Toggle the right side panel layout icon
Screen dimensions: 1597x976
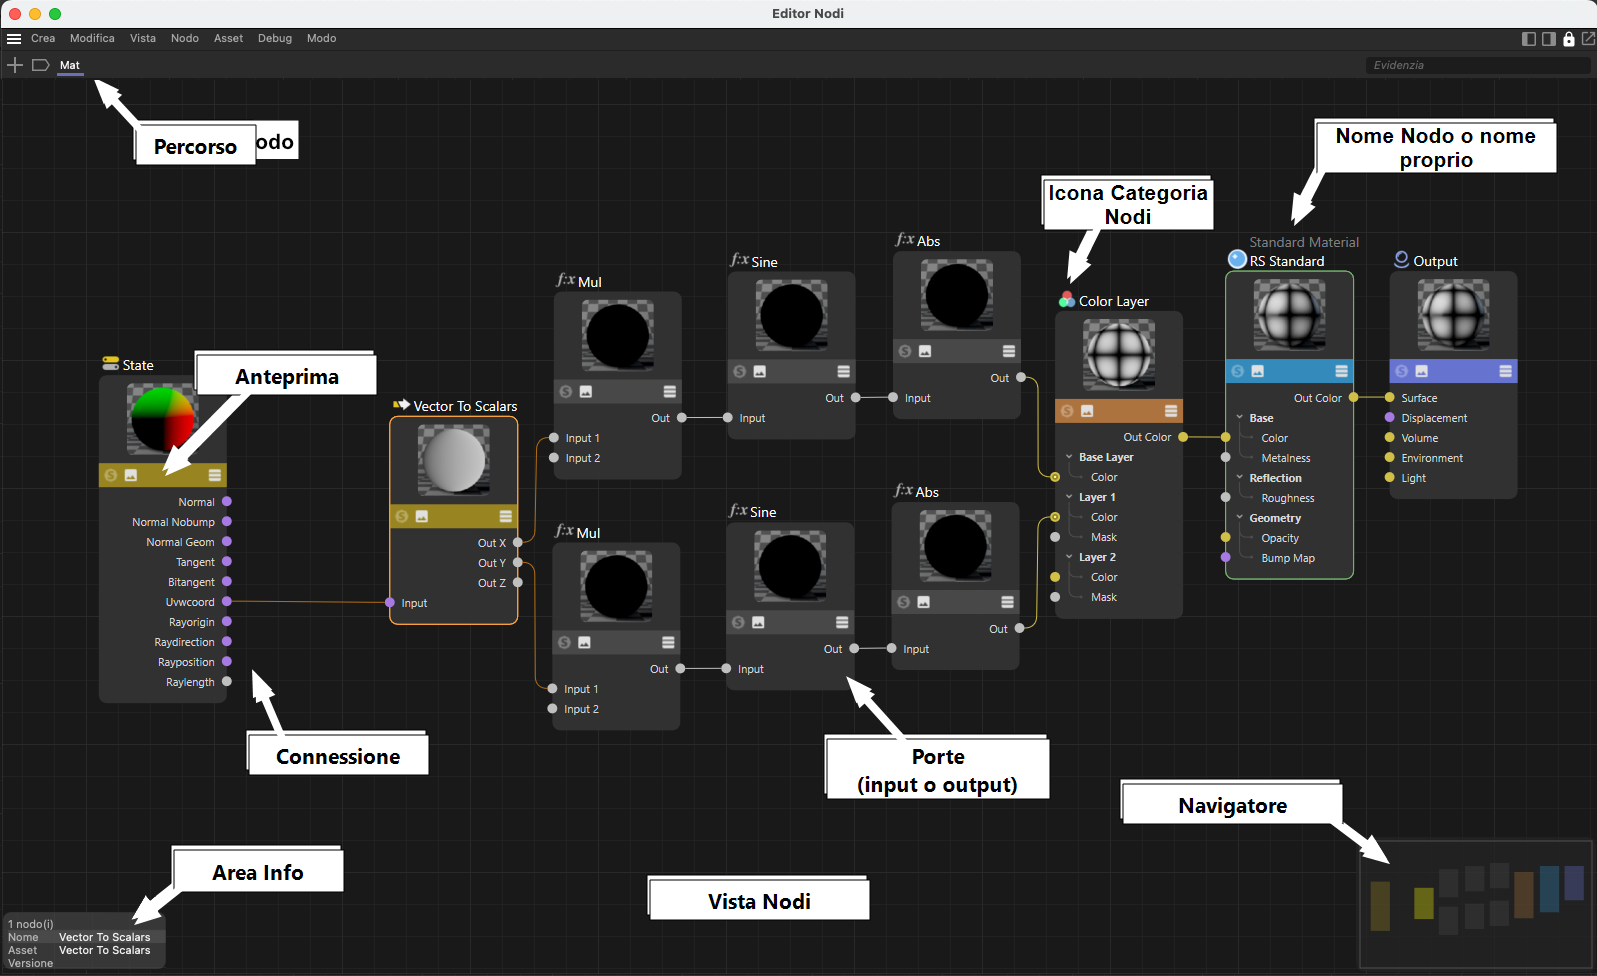click(1549, 39)
